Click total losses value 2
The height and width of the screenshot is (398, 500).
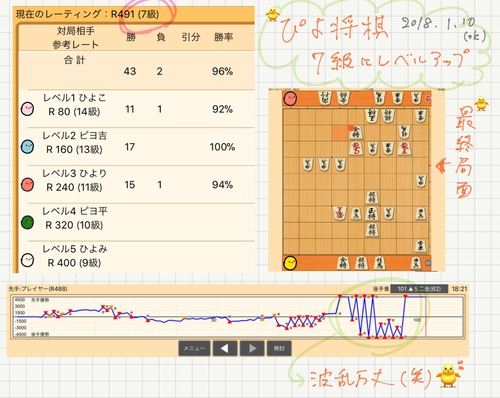160,71
